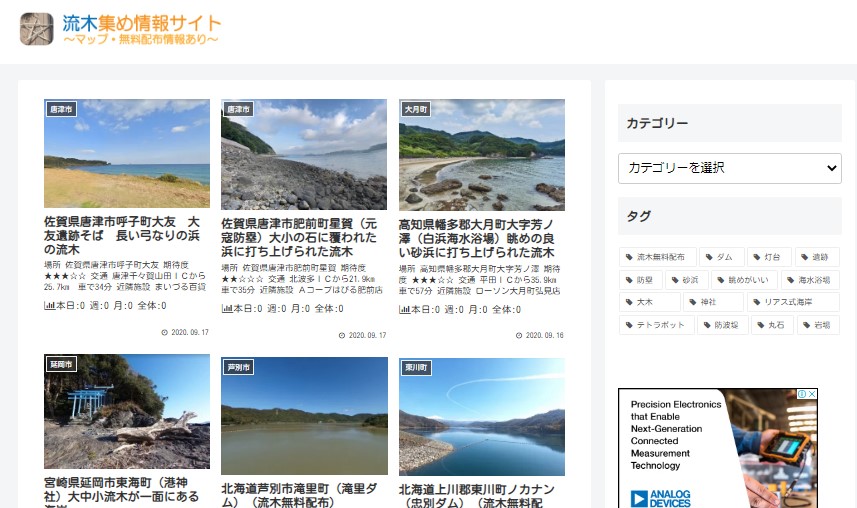This screenshot has width=857, height=508.
Task: Open the 肥前町星賀 rocky shore thumbnail
Action: click(x=304, y=154)
